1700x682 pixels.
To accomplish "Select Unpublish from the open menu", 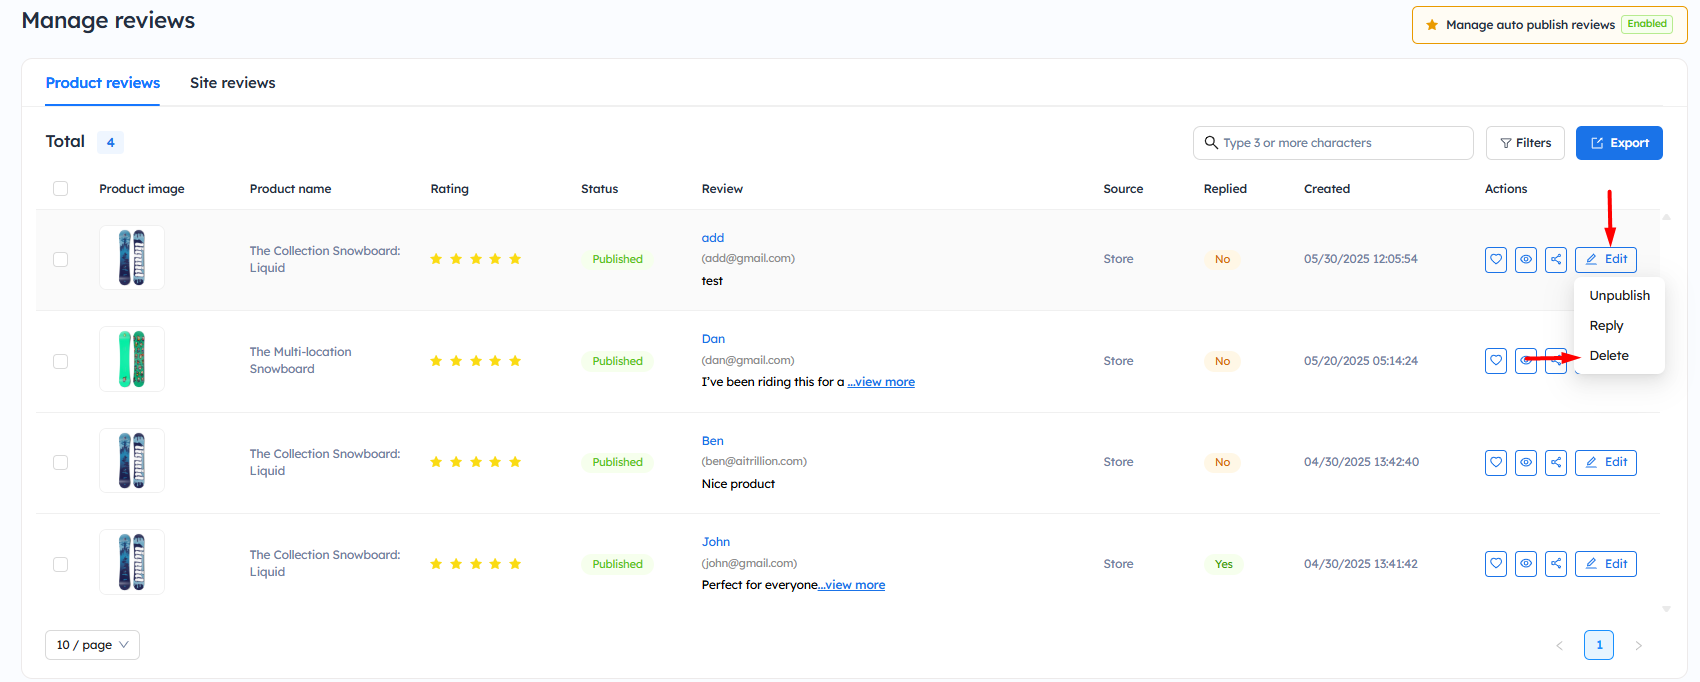I will 1619,296.
